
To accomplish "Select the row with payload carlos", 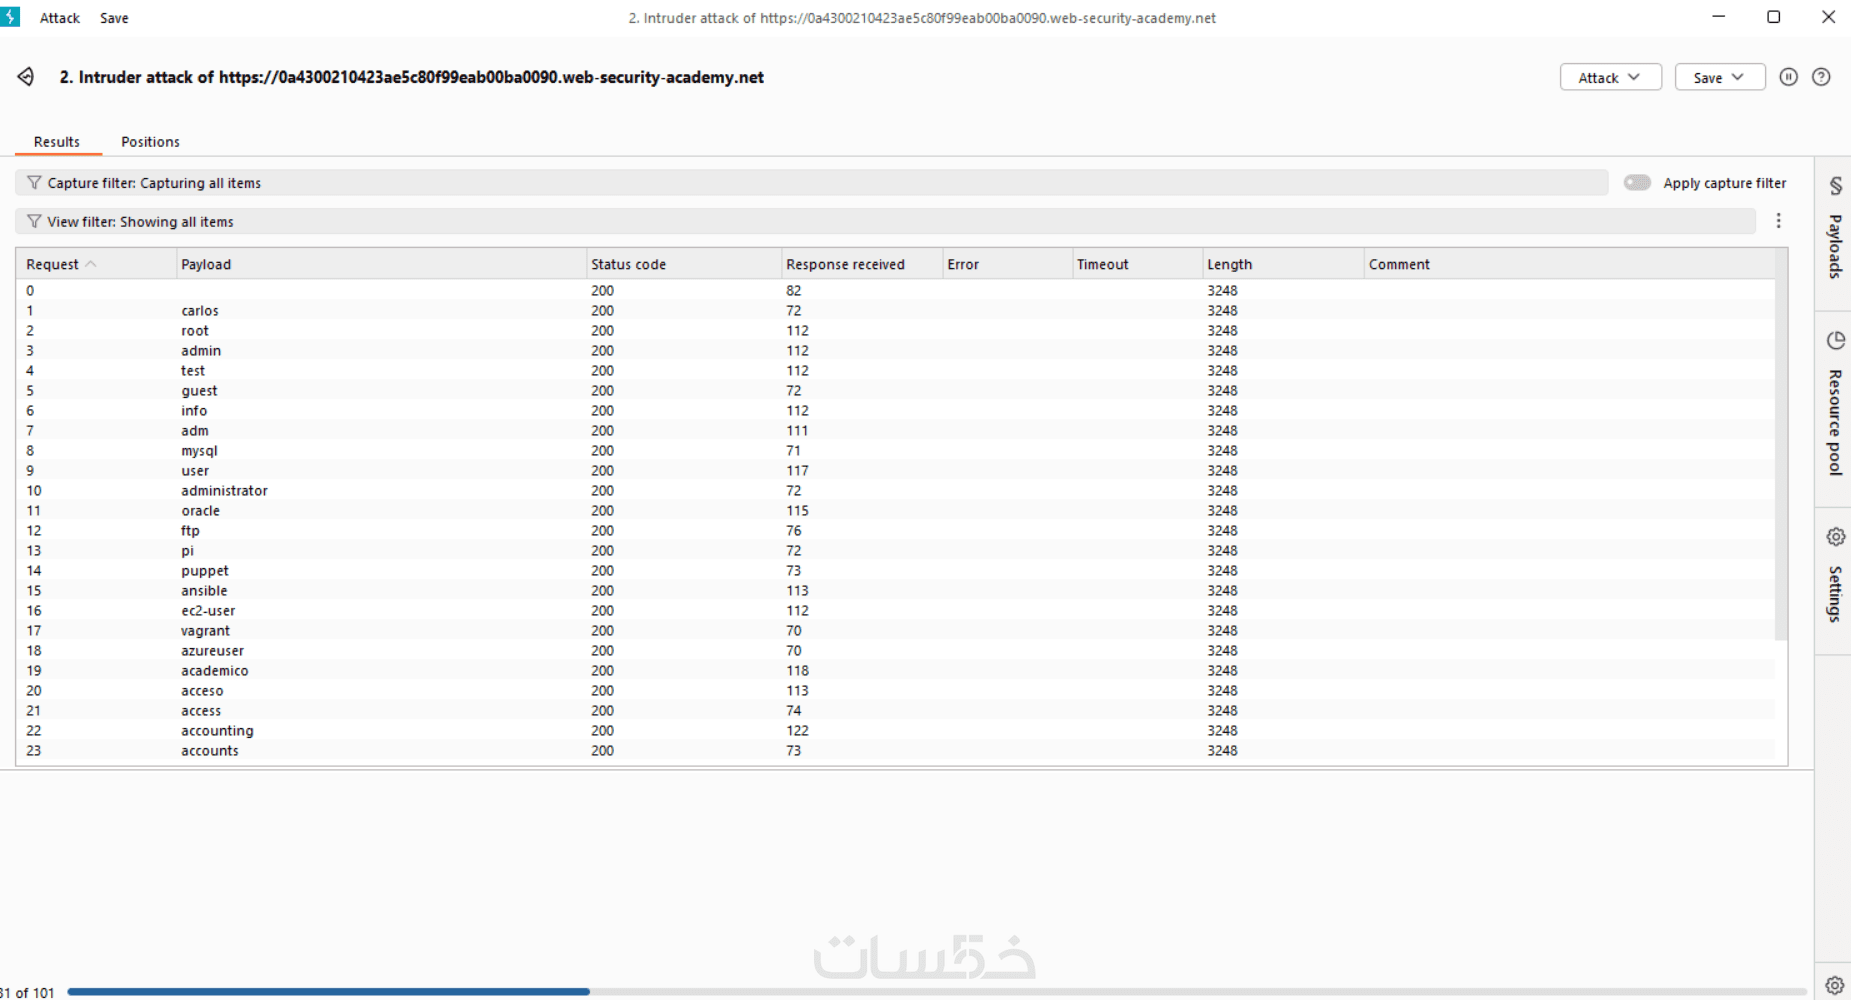I will (895, 311).
